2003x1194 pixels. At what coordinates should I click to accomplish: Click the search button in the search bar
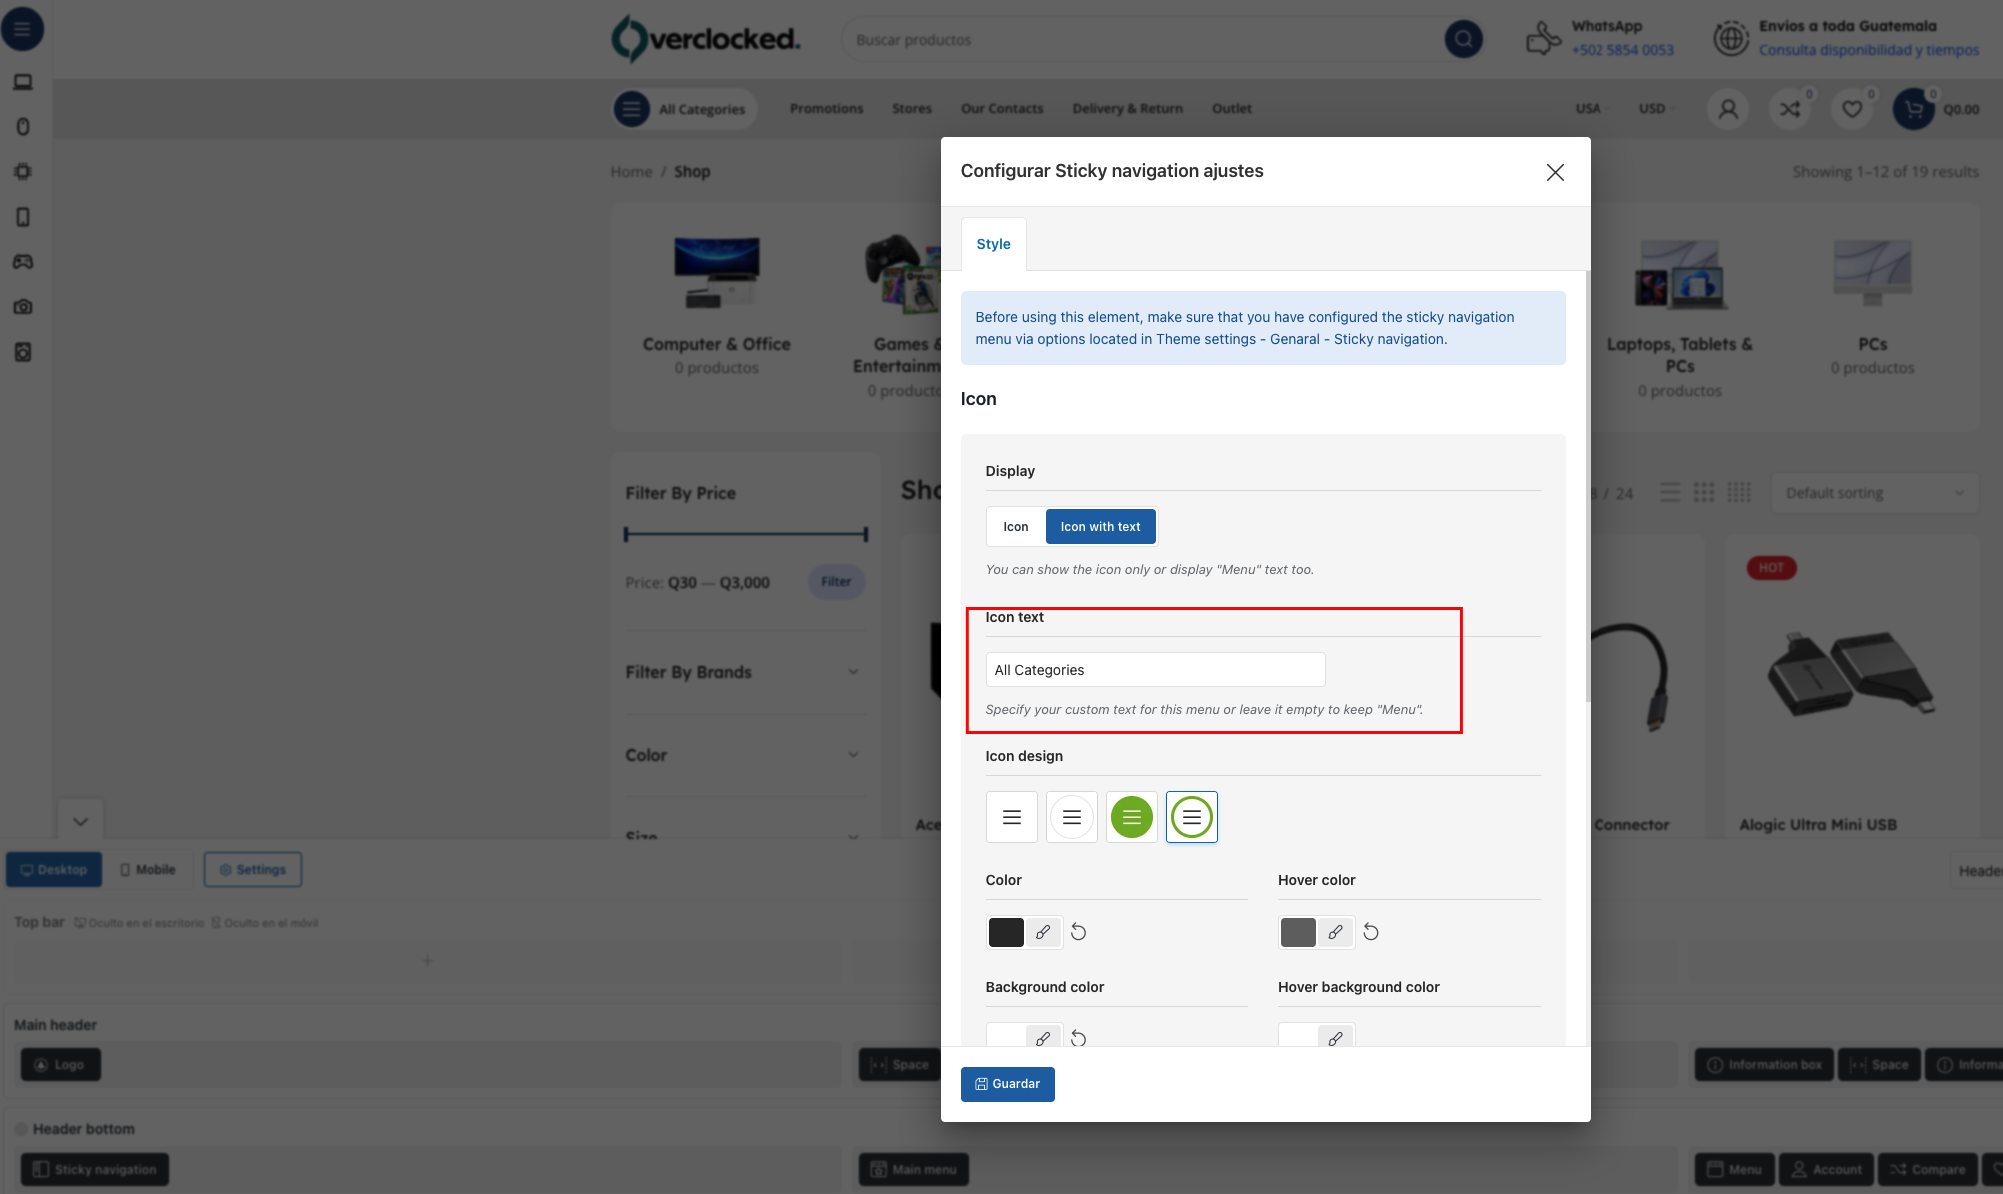click(x=1463, y=39)
